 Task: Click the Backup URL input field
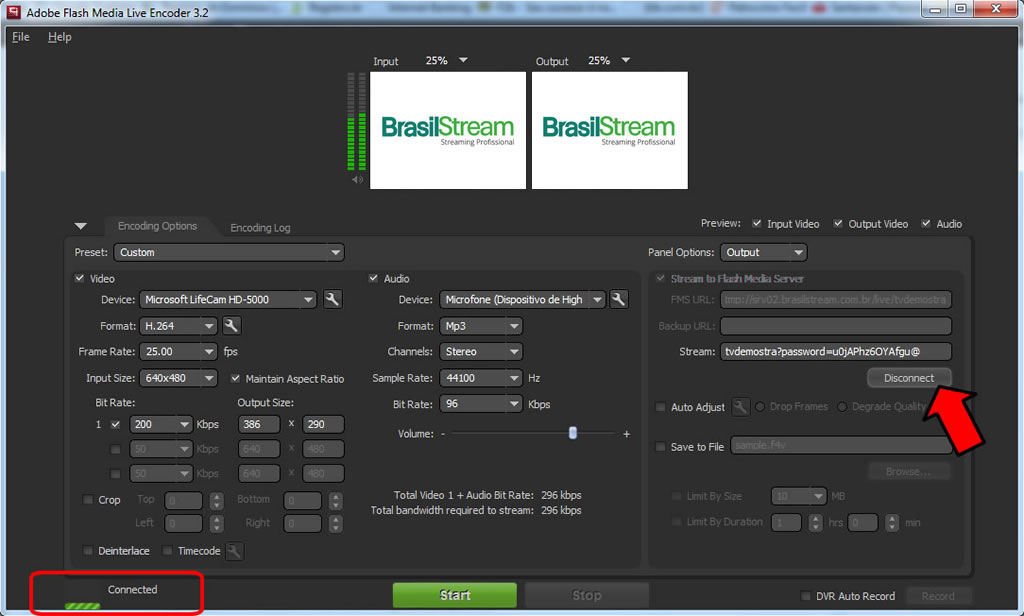click(835, 325)
